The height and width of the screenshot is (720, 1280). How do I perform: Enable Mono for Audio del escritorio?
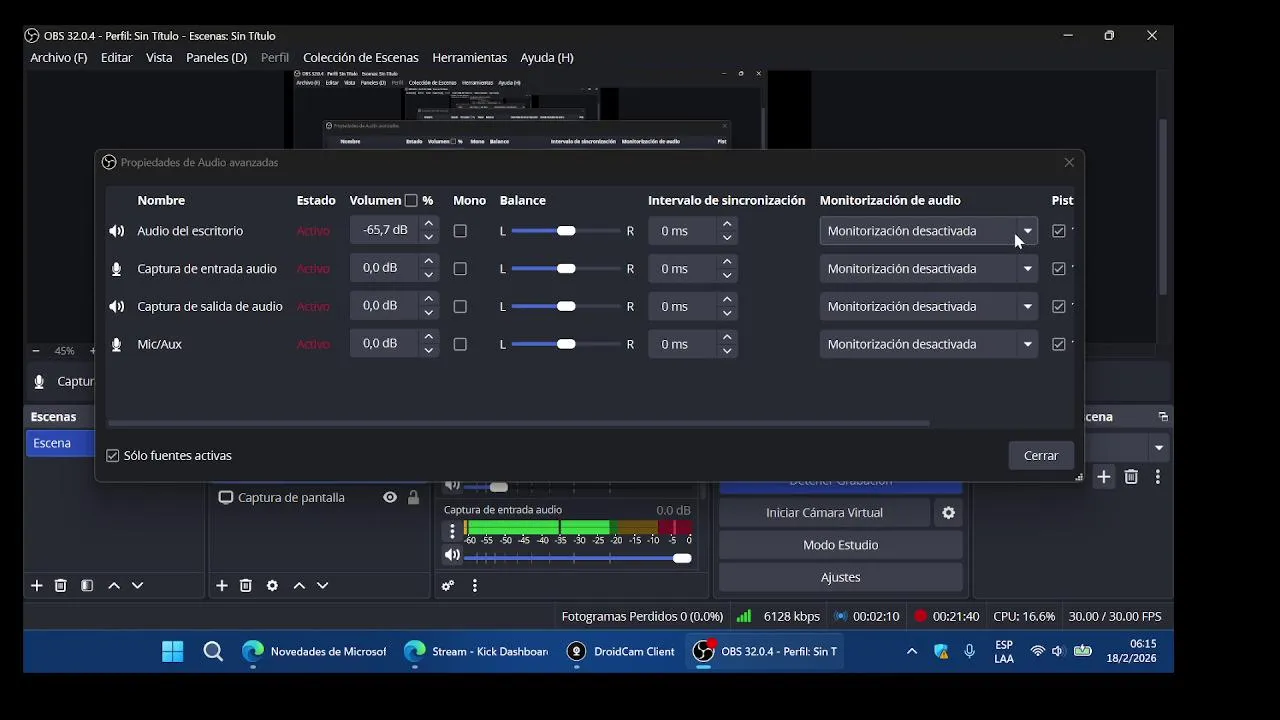[460, 231]
